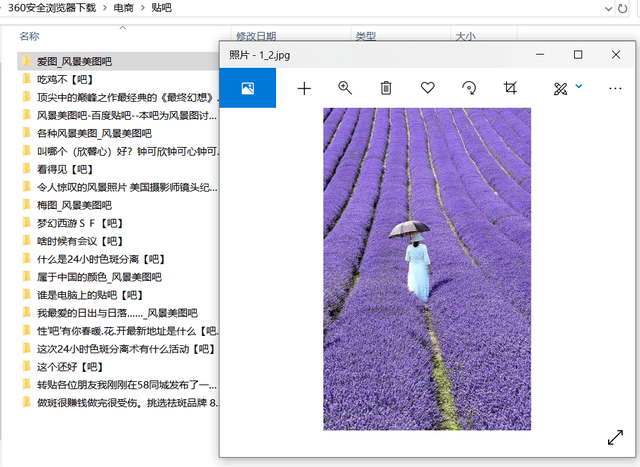640x467 pixels.
Task: Click the 电商 breadcrumb in address bar
Action: tap(124, 8)
